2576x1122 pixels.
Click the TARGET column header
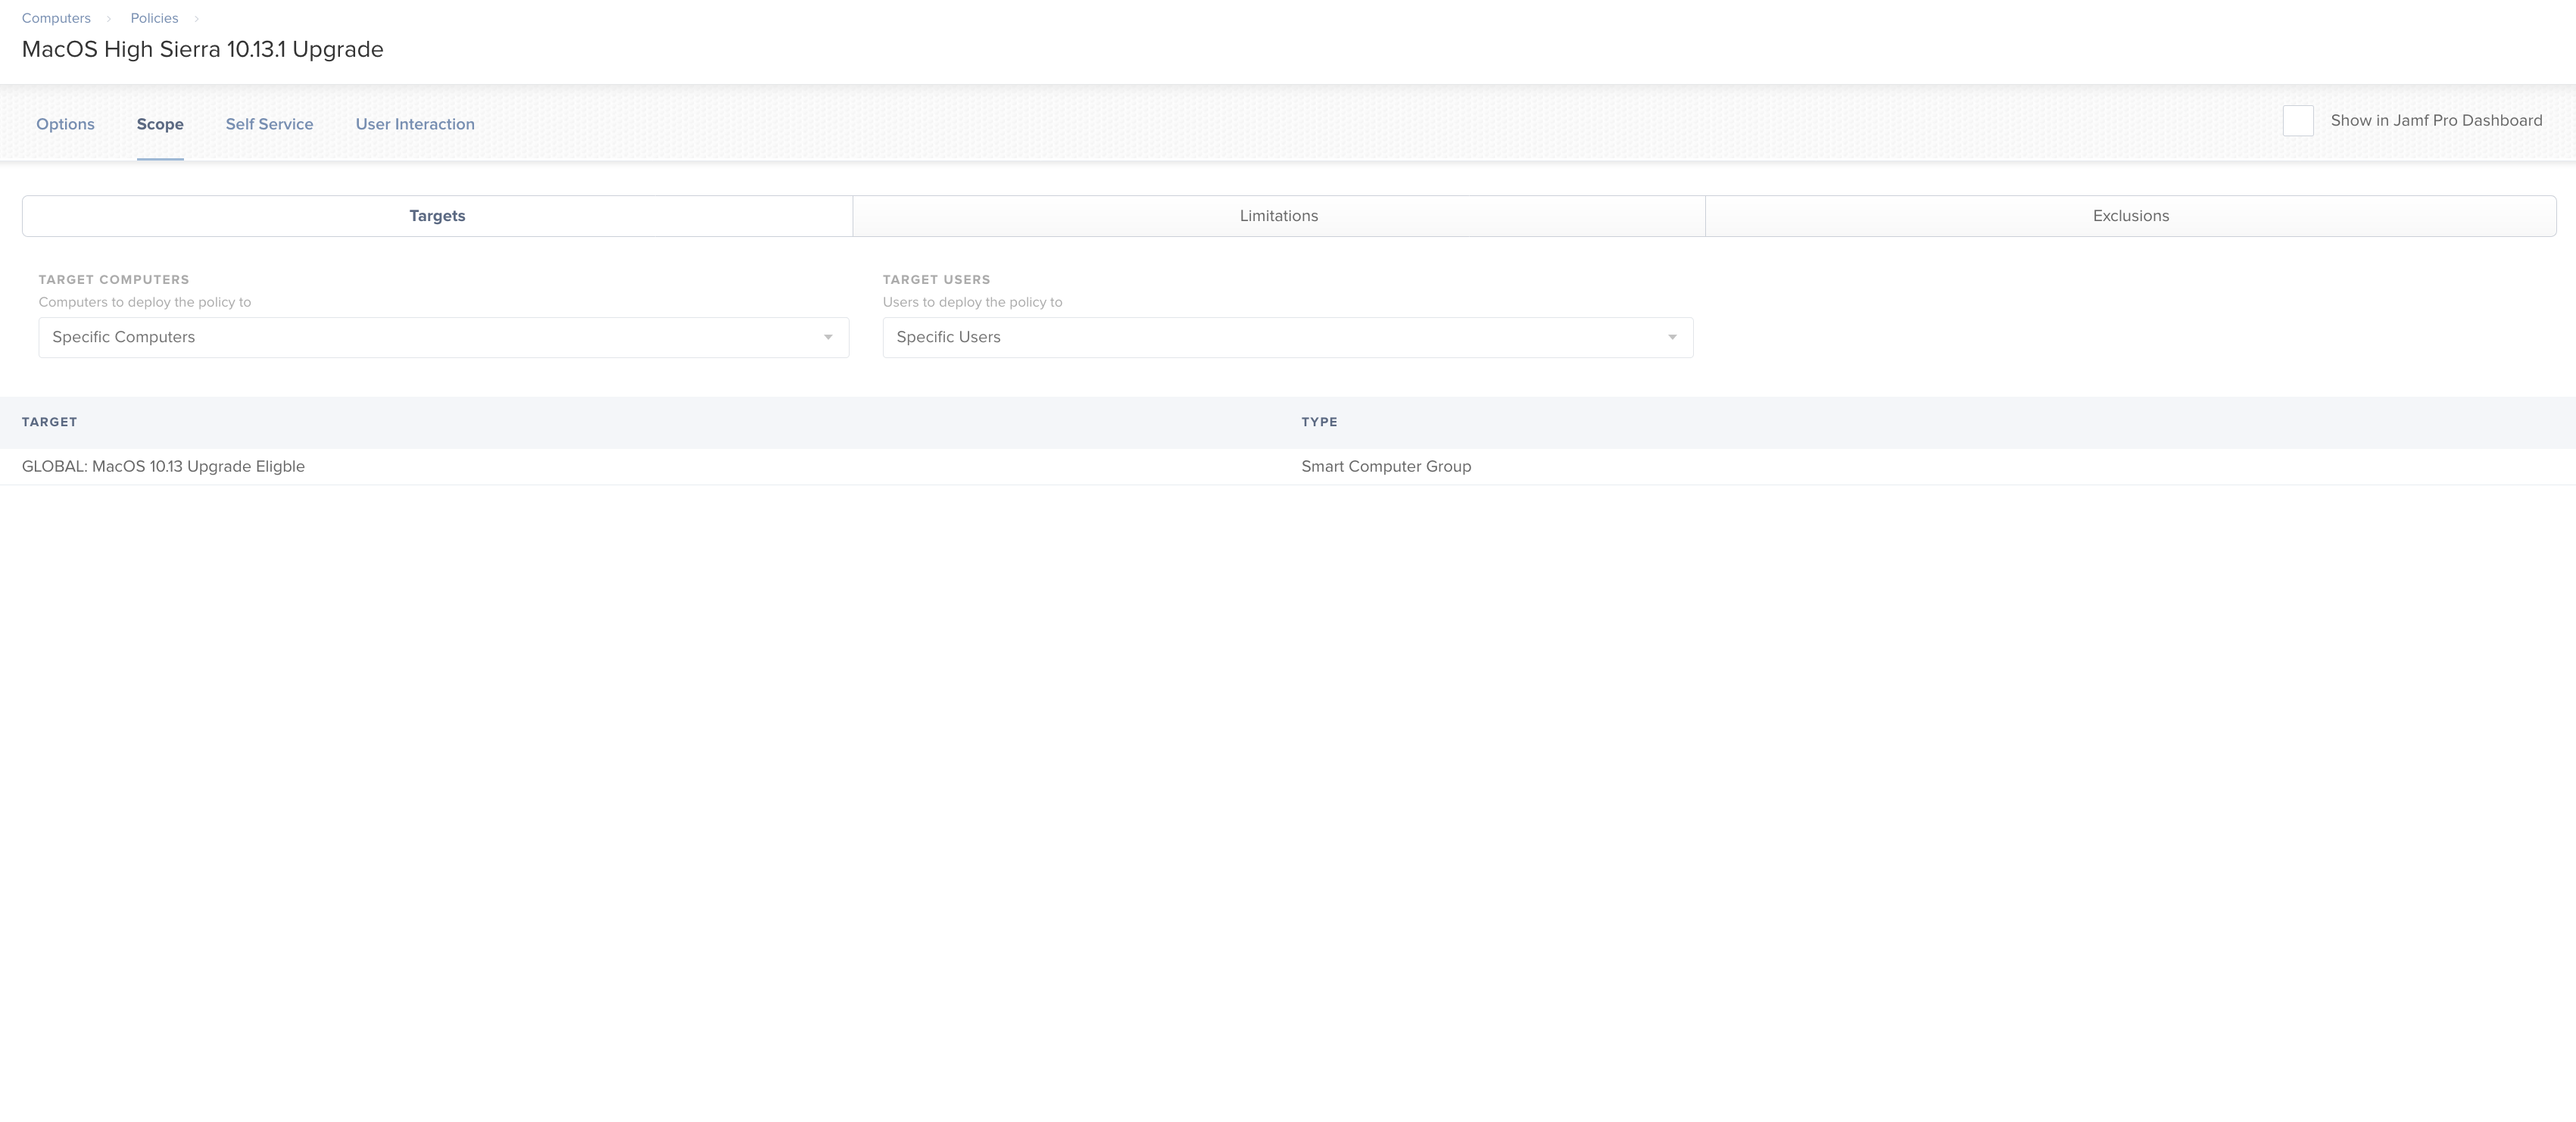tap(49, 422)
